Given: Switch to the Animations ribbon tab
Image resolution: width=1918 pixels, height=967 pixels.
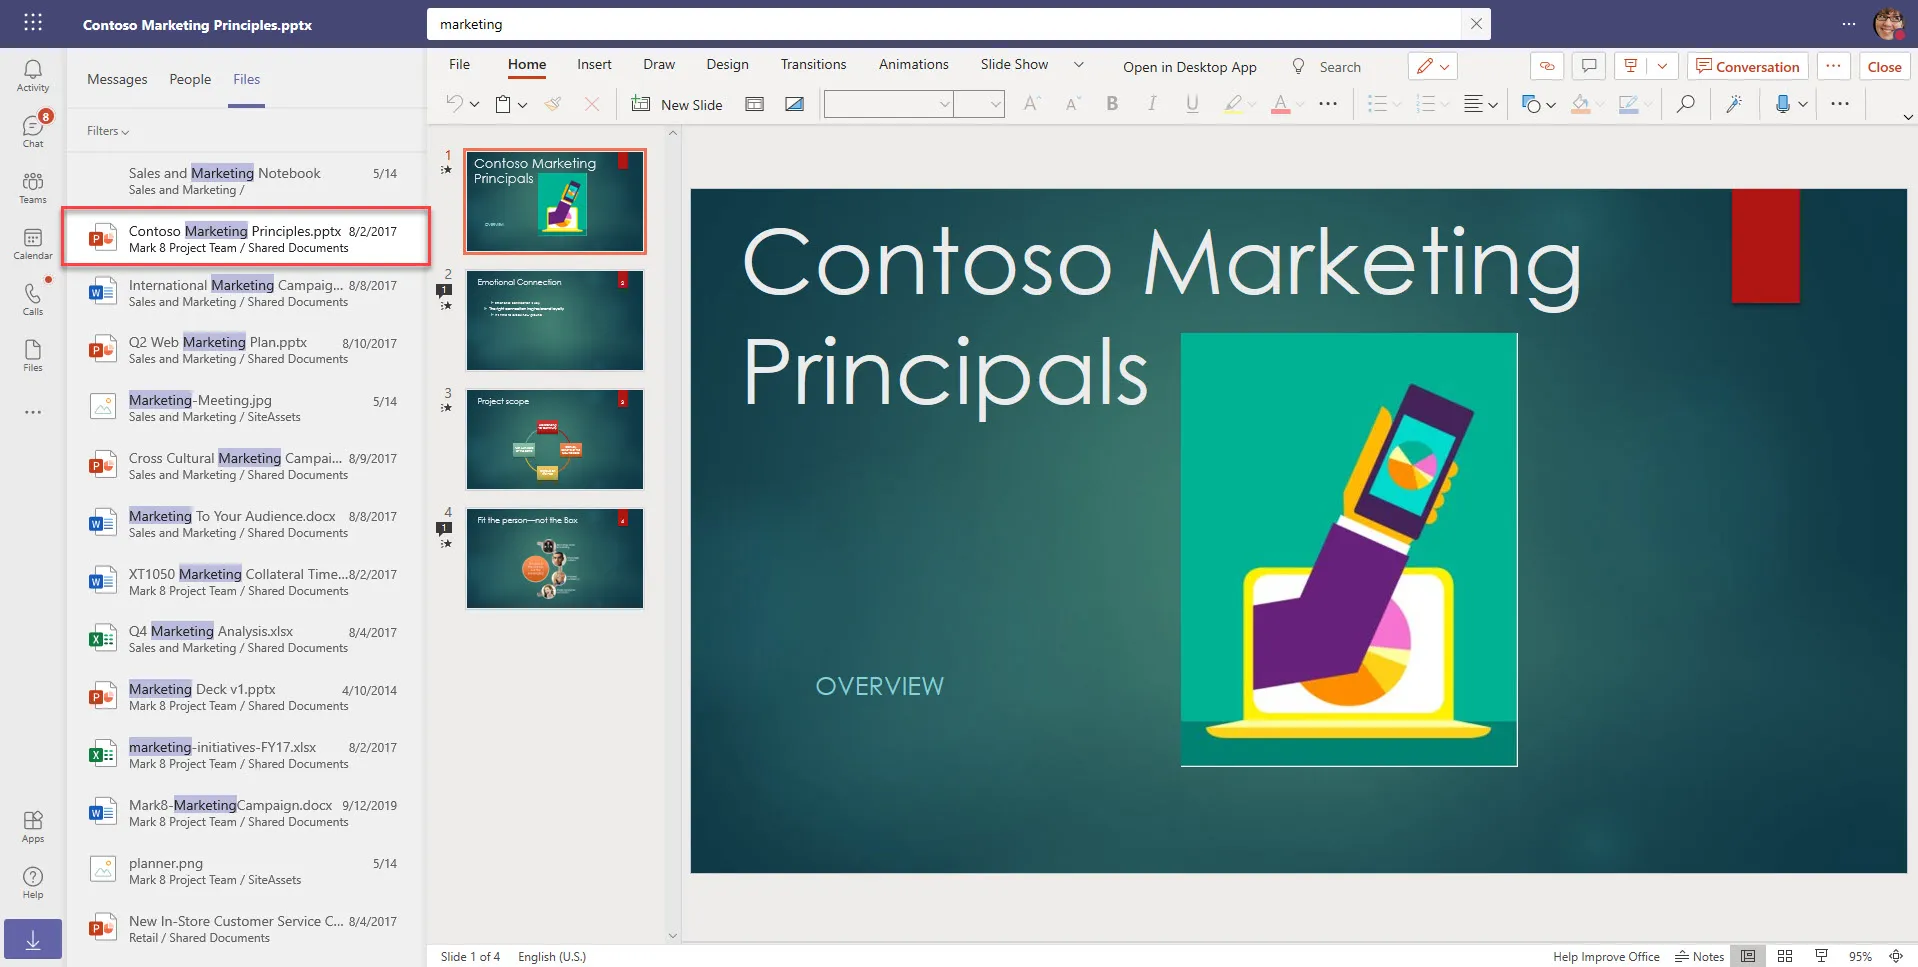Looking at the screenshot, I should (x=913, y=64).
